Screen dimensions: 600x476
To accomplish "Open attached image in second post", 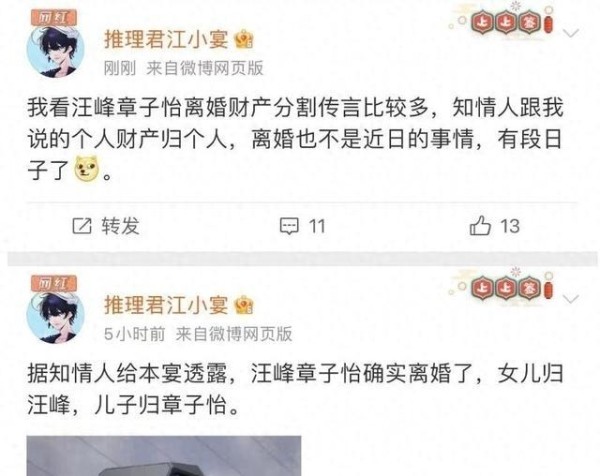I will (x=164, y=456).
